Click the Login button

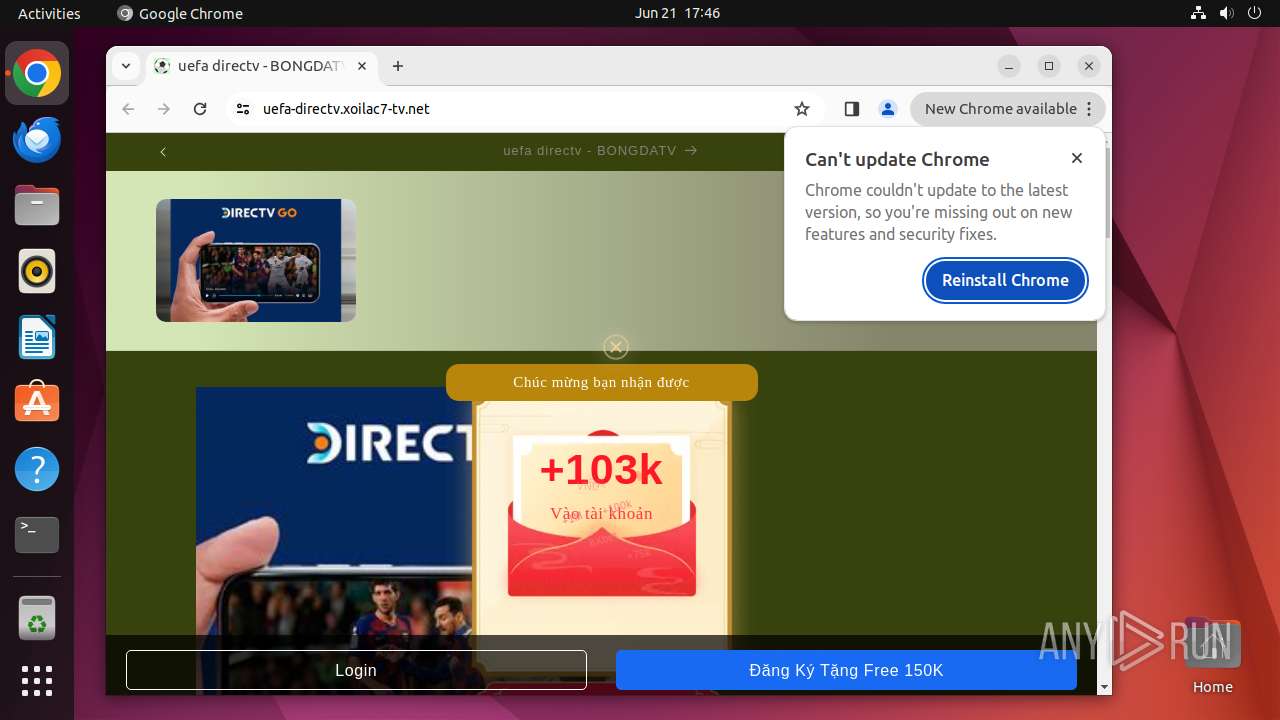[x=356, y=670]
